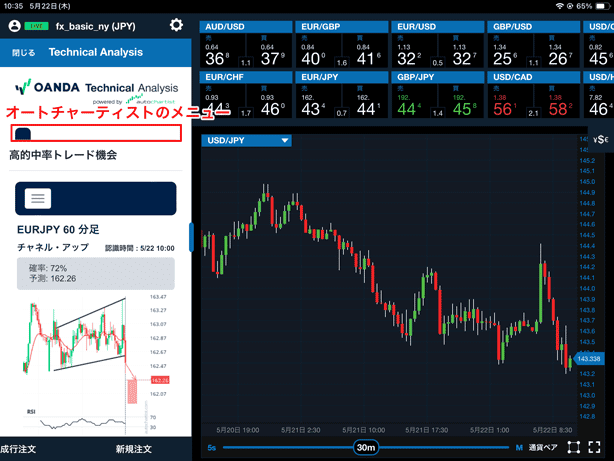Tap the 確率 72% prediction box
This screenshot has height=461, width=614.
[96, 273]
